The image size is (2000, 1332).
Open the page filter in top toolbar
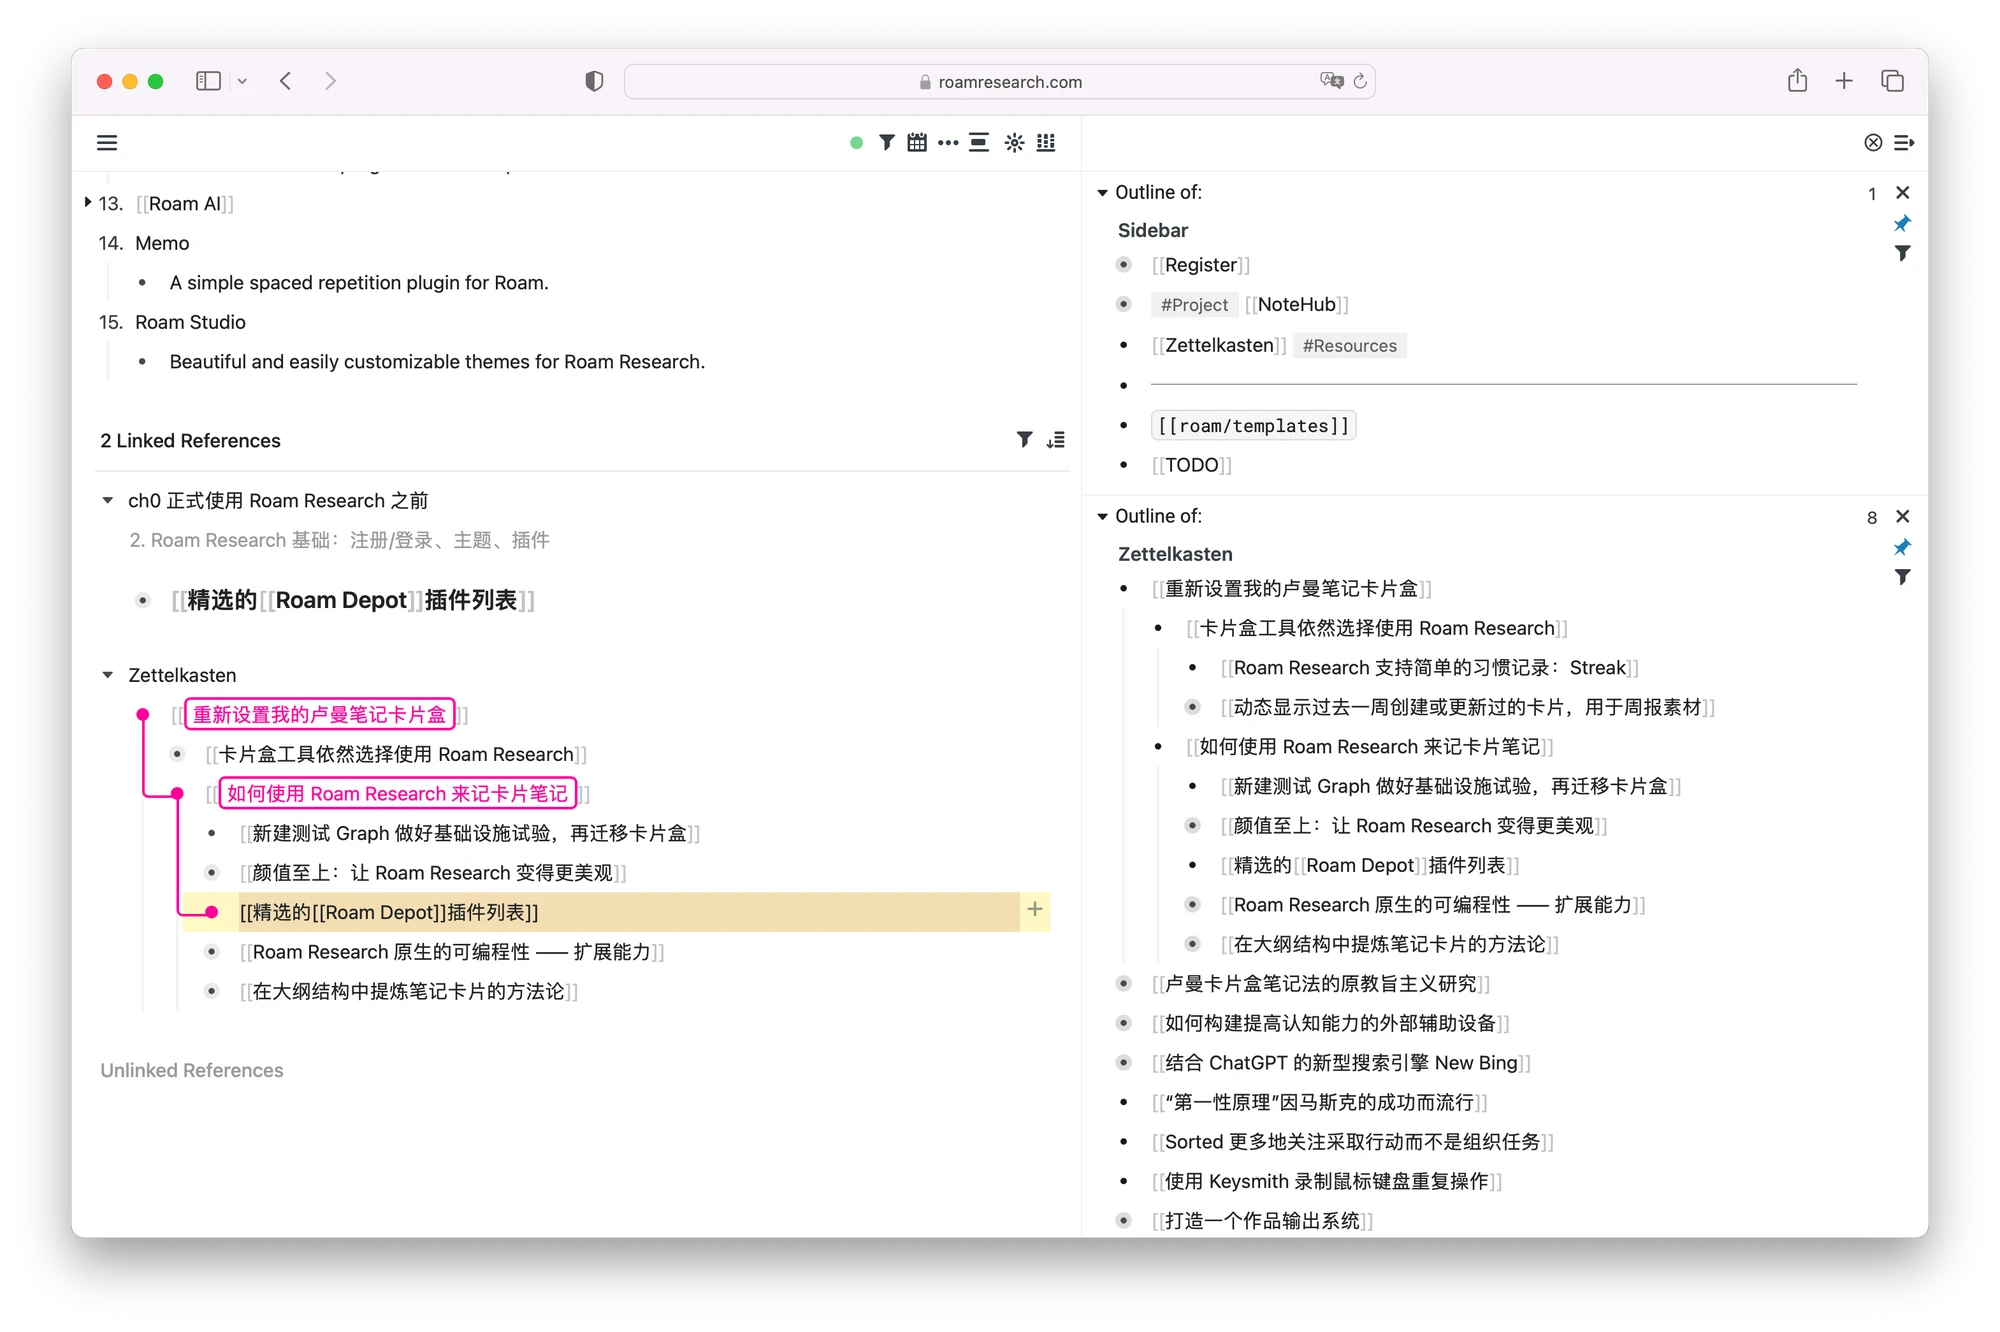[886, 143]
